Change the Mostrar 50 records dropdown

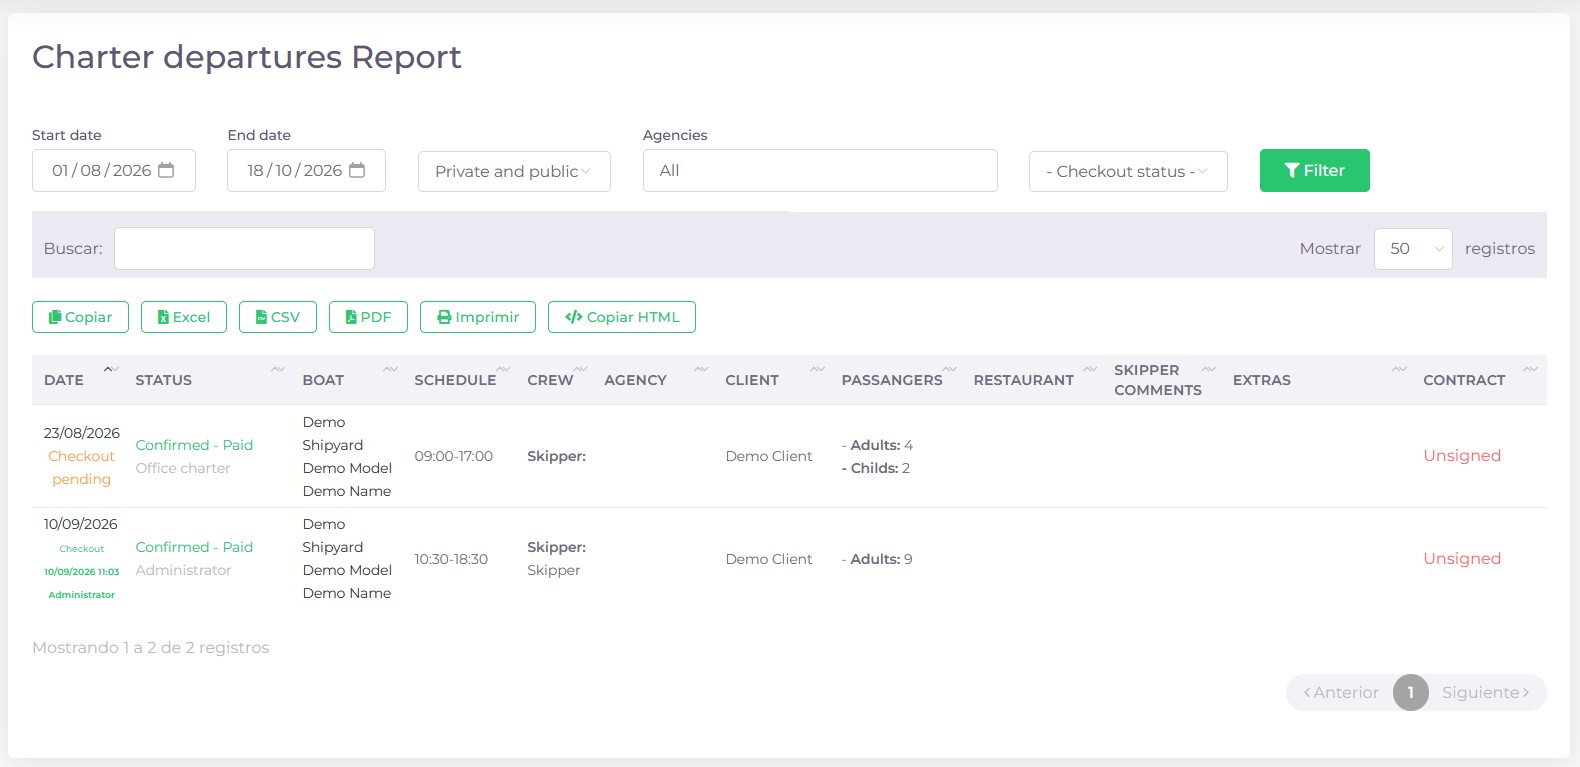click(x=1413, y=249)
